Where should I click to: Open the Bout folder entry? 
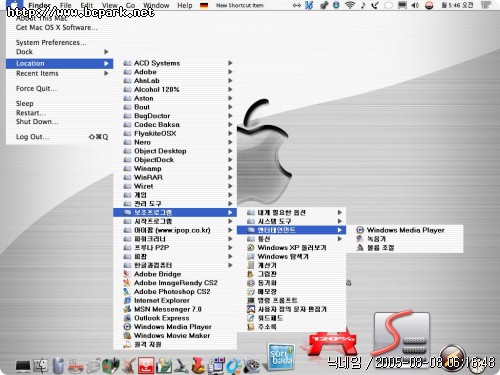coord(175,107)
